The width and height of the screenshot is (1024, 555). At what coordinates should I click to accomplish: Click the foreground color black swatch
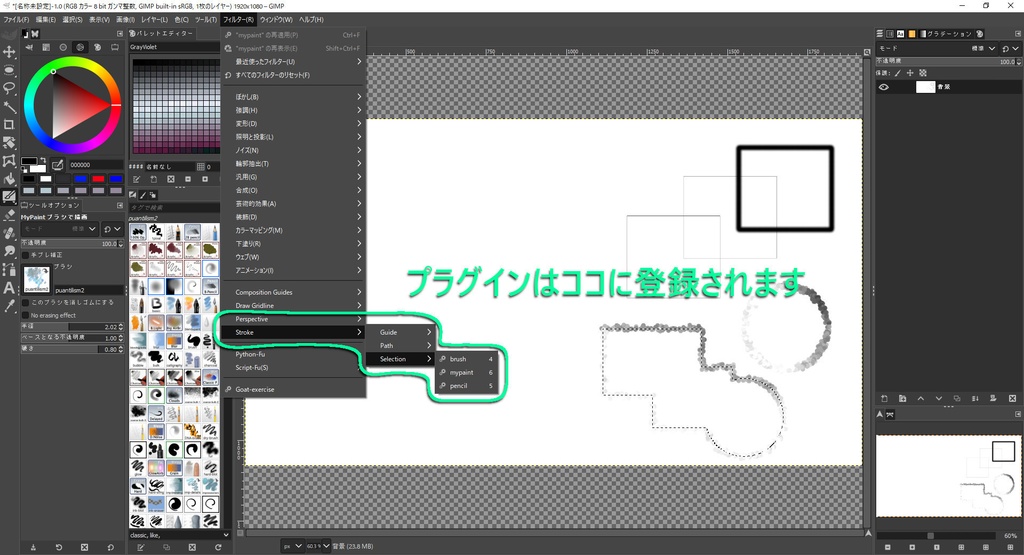click(29, 161)
